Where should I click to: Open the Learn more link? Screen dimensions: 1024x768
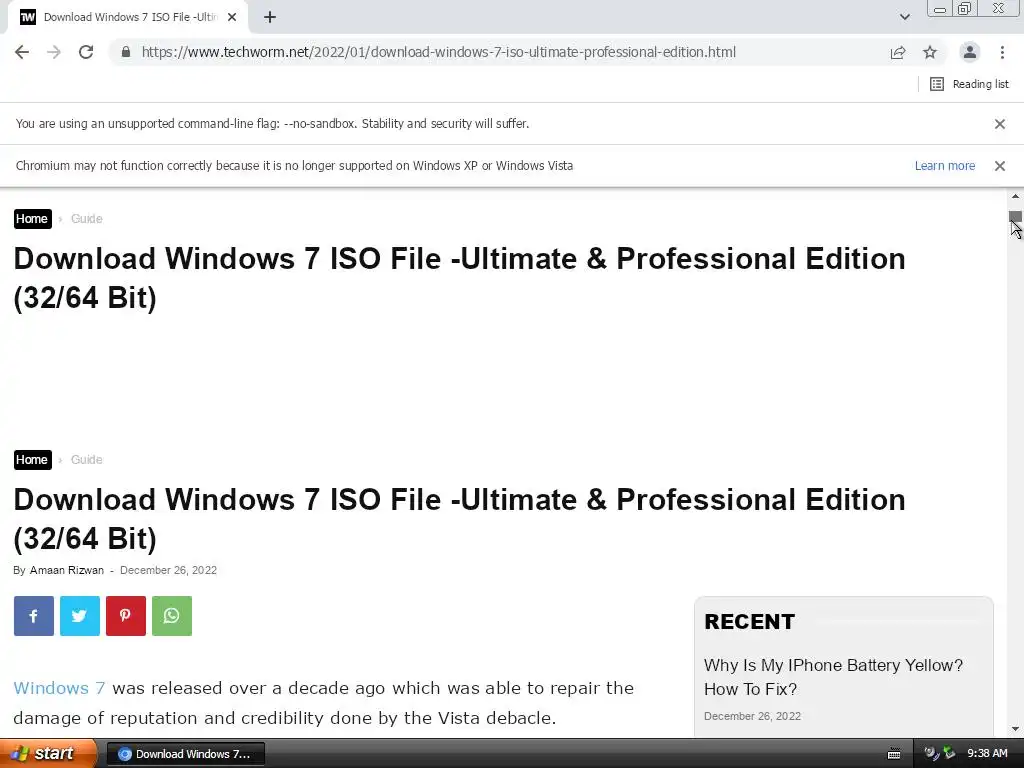tap(944, 166)
